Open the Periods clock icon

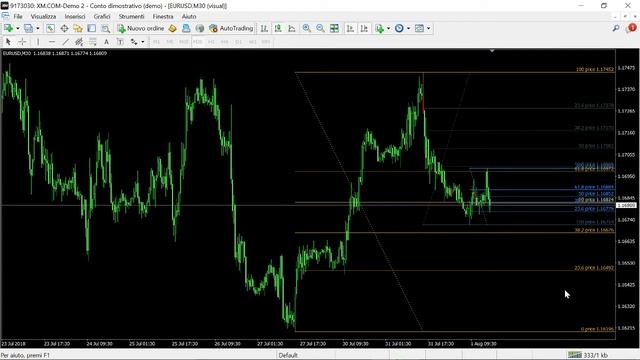(399, 28)
